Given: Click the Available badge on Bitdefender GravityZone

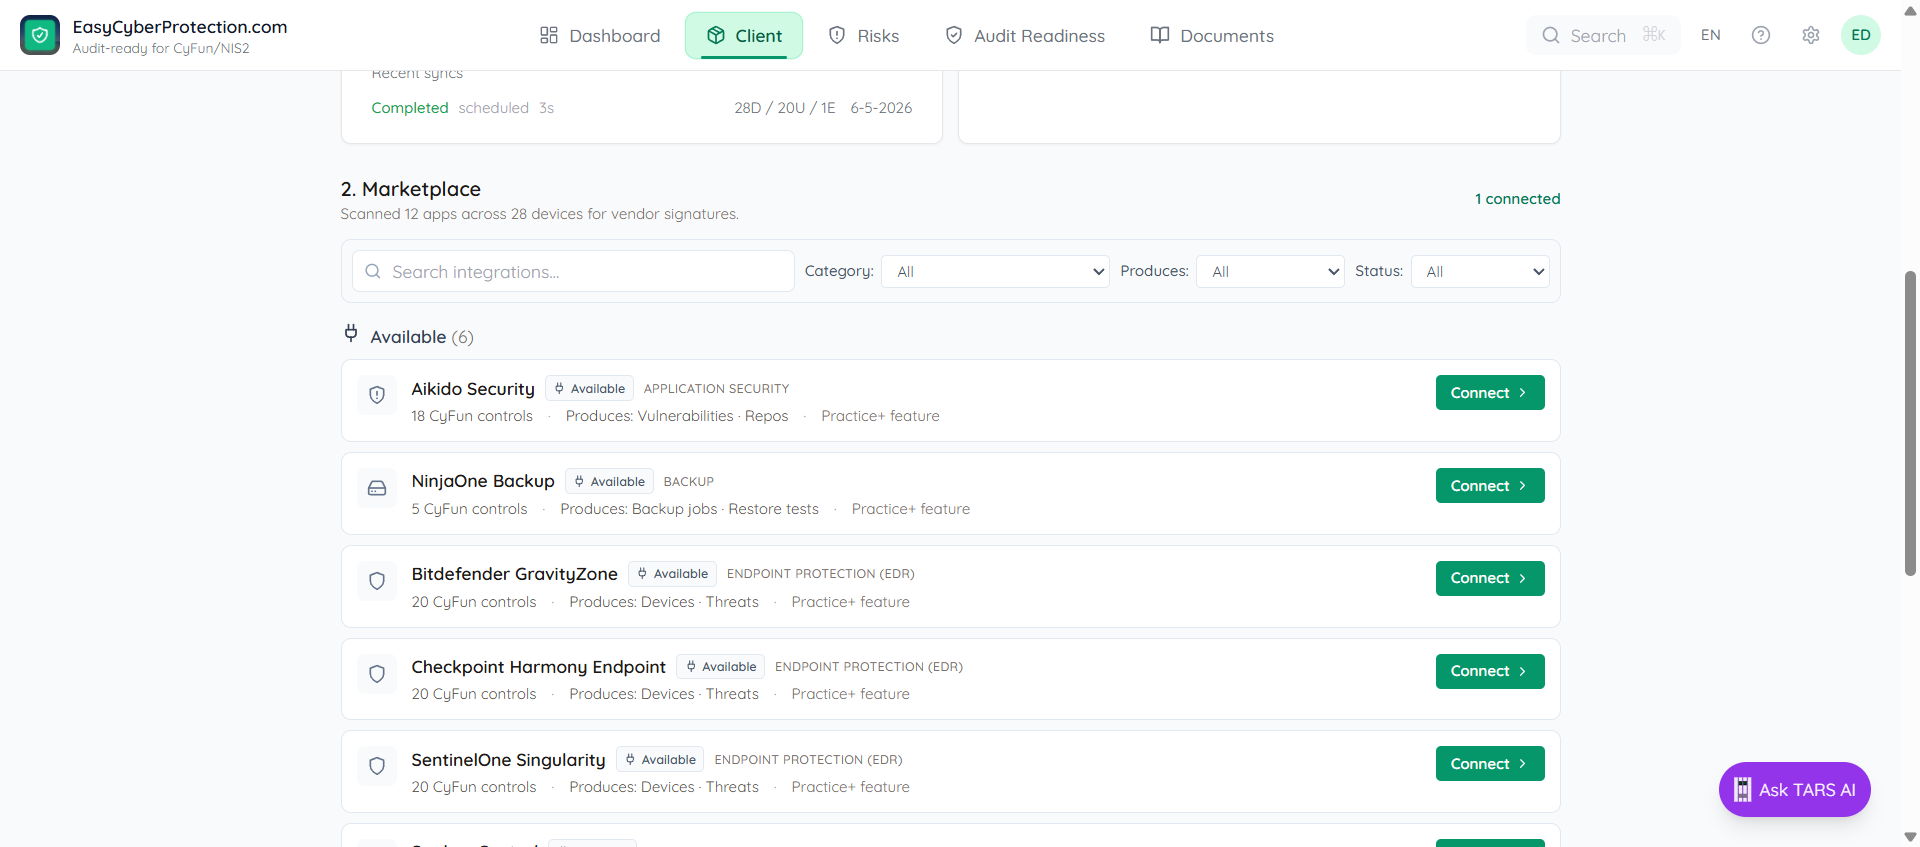Looking at the screenshot, I should 672,574.
